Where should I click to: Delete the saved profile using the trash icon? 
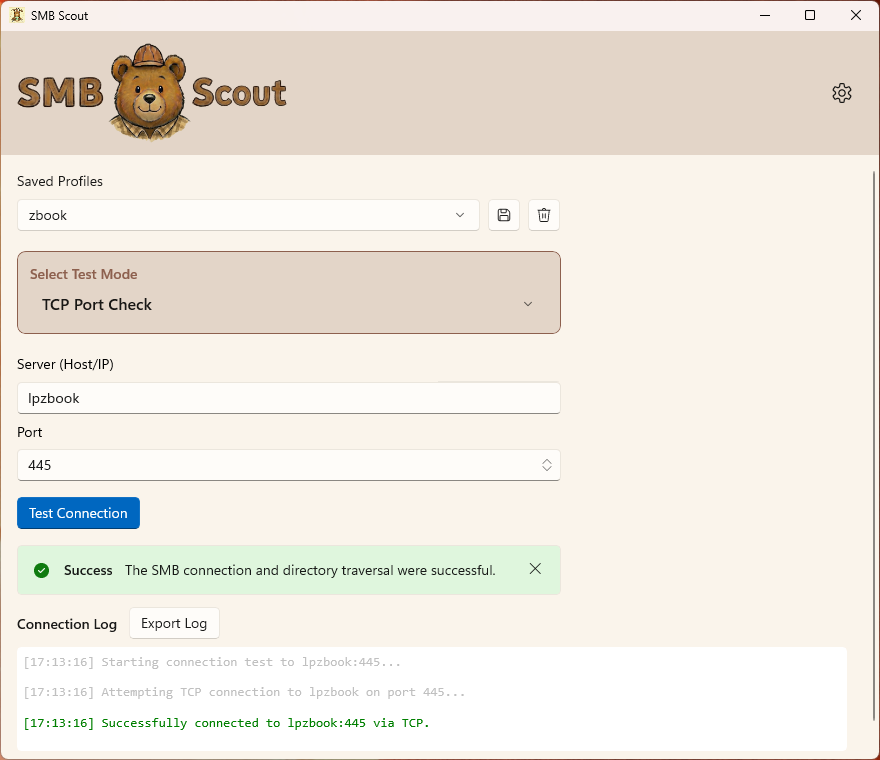(544, 215)
